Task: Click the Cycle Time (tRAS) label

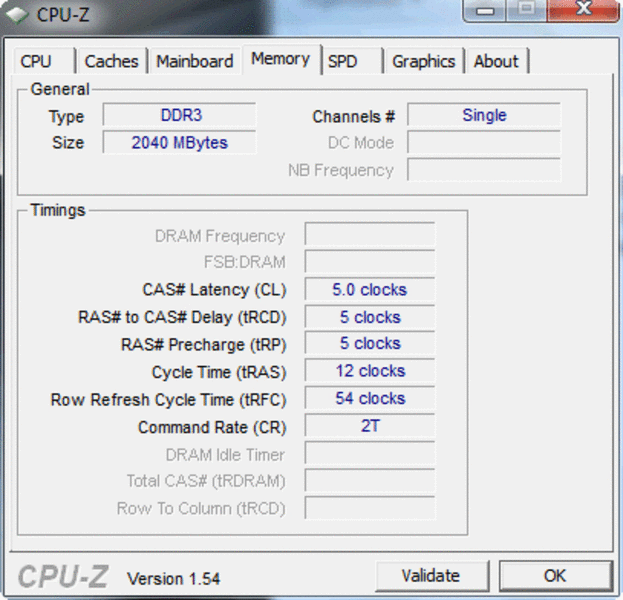Action: pyautogui.click(x=219, y=372)
